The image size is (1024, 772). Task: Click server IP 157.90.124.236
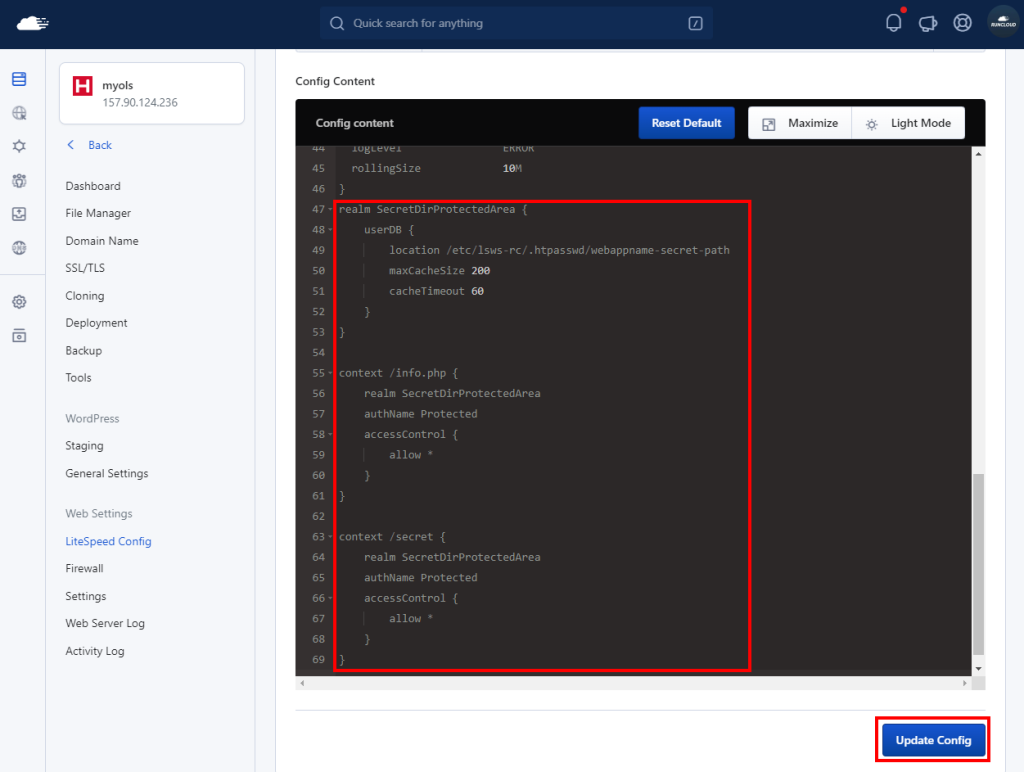coord(140,103)
